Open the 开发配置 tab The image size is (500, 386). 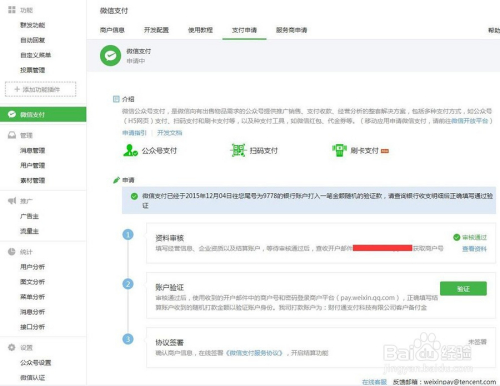156,30
